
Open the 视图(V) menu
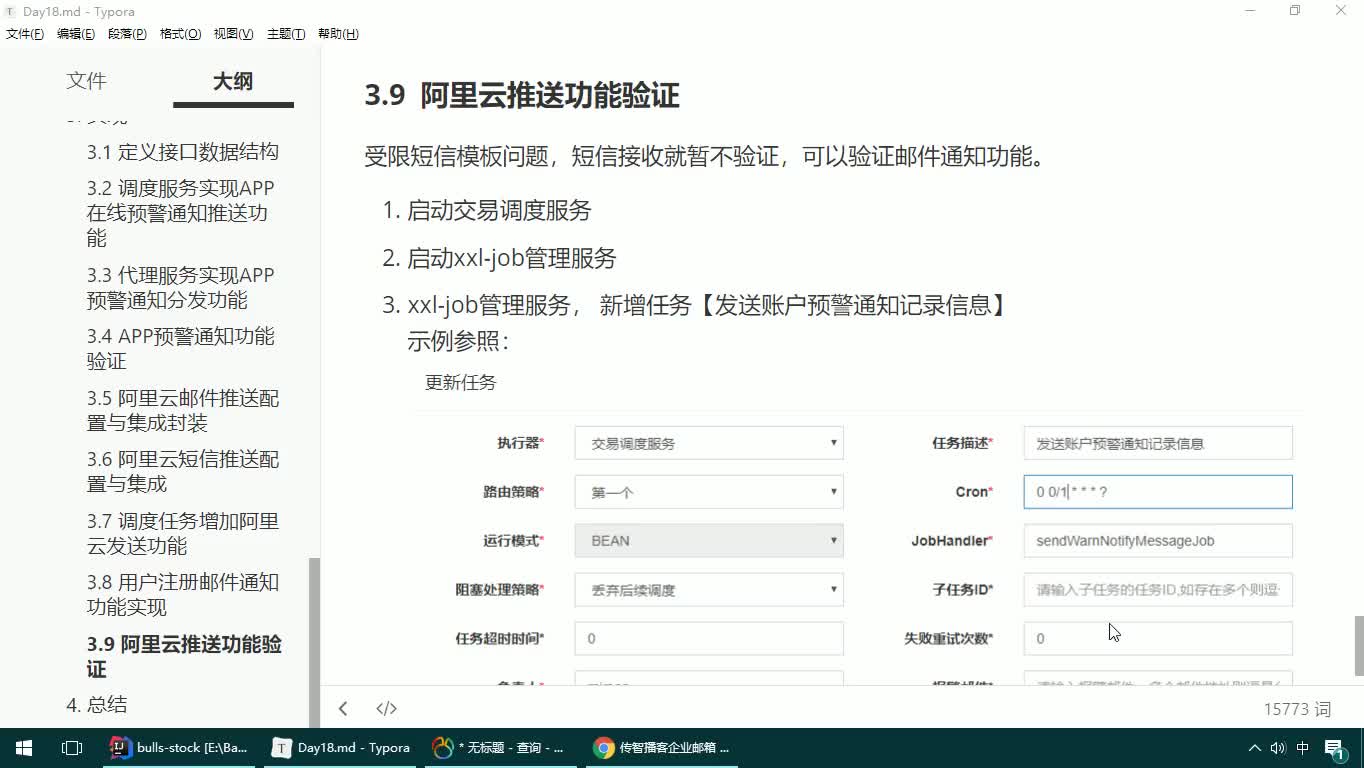click(233, 34)
